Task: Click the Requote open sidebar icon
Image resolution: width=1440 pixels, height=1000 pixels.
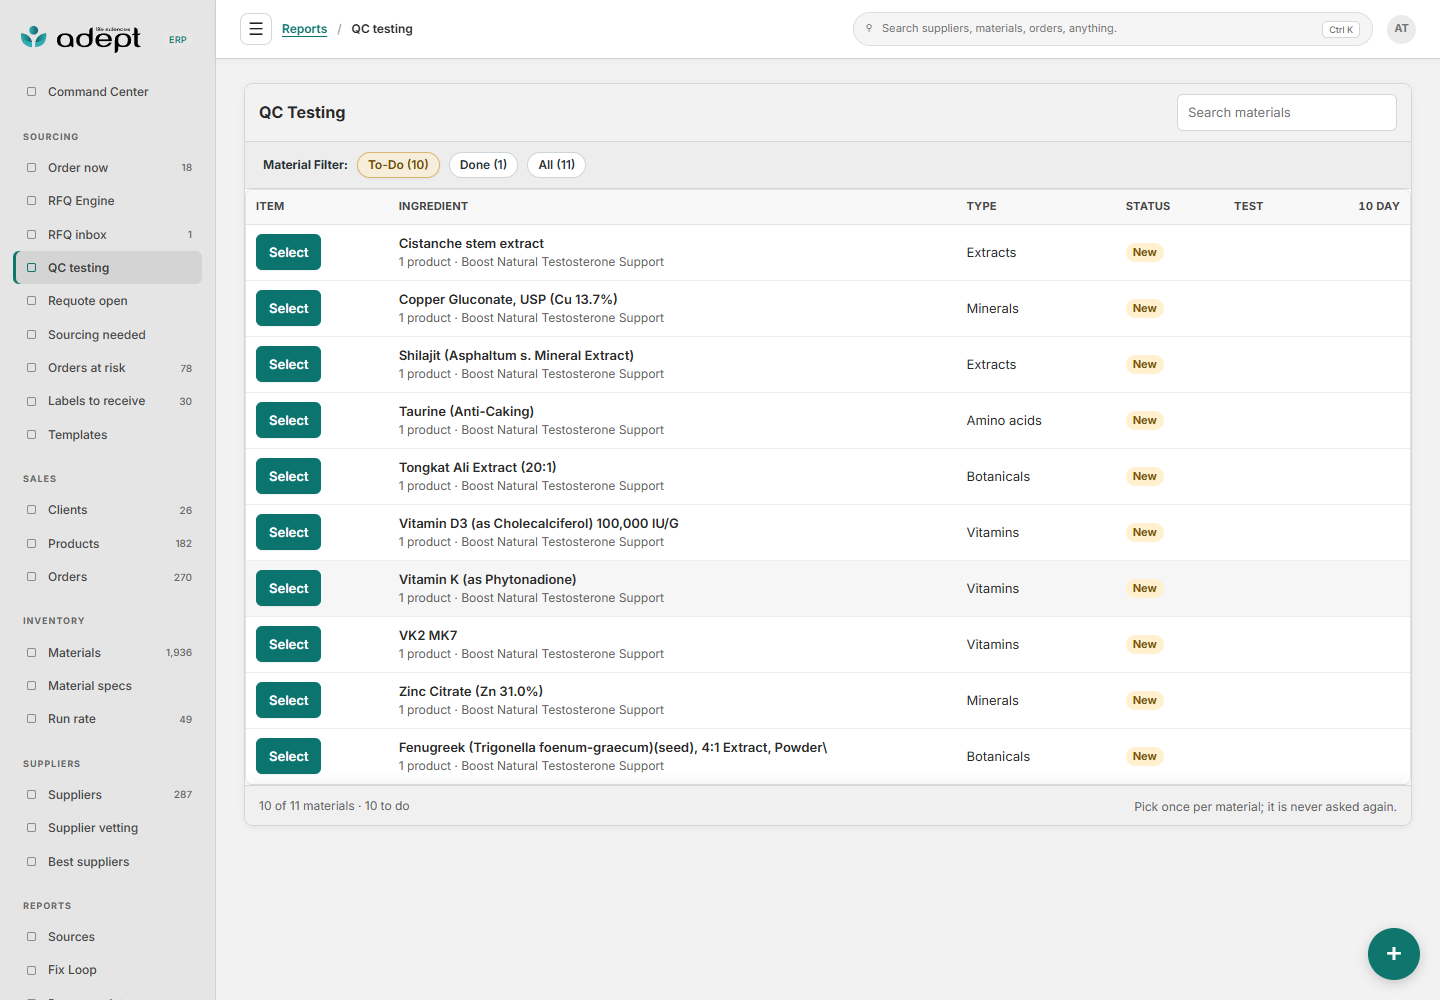Action: tap(31, 301)
